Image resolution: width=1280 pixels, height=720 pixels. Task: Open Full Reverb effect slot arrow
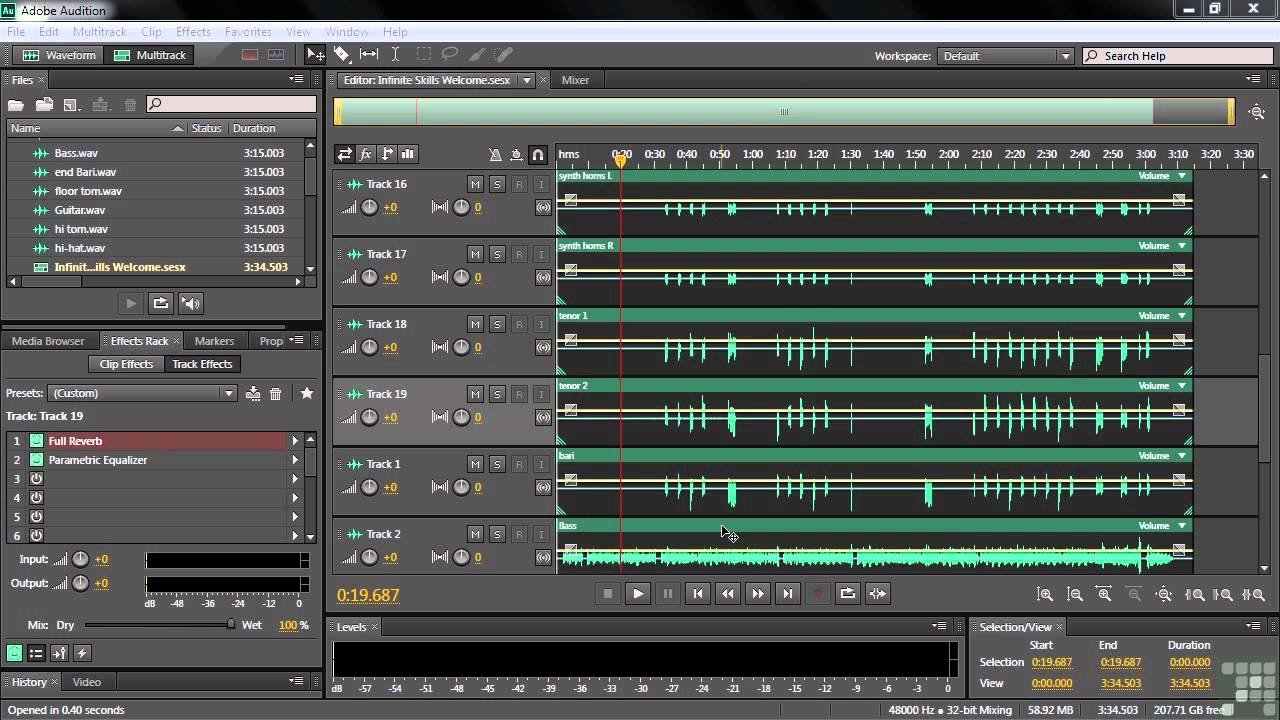295,441
